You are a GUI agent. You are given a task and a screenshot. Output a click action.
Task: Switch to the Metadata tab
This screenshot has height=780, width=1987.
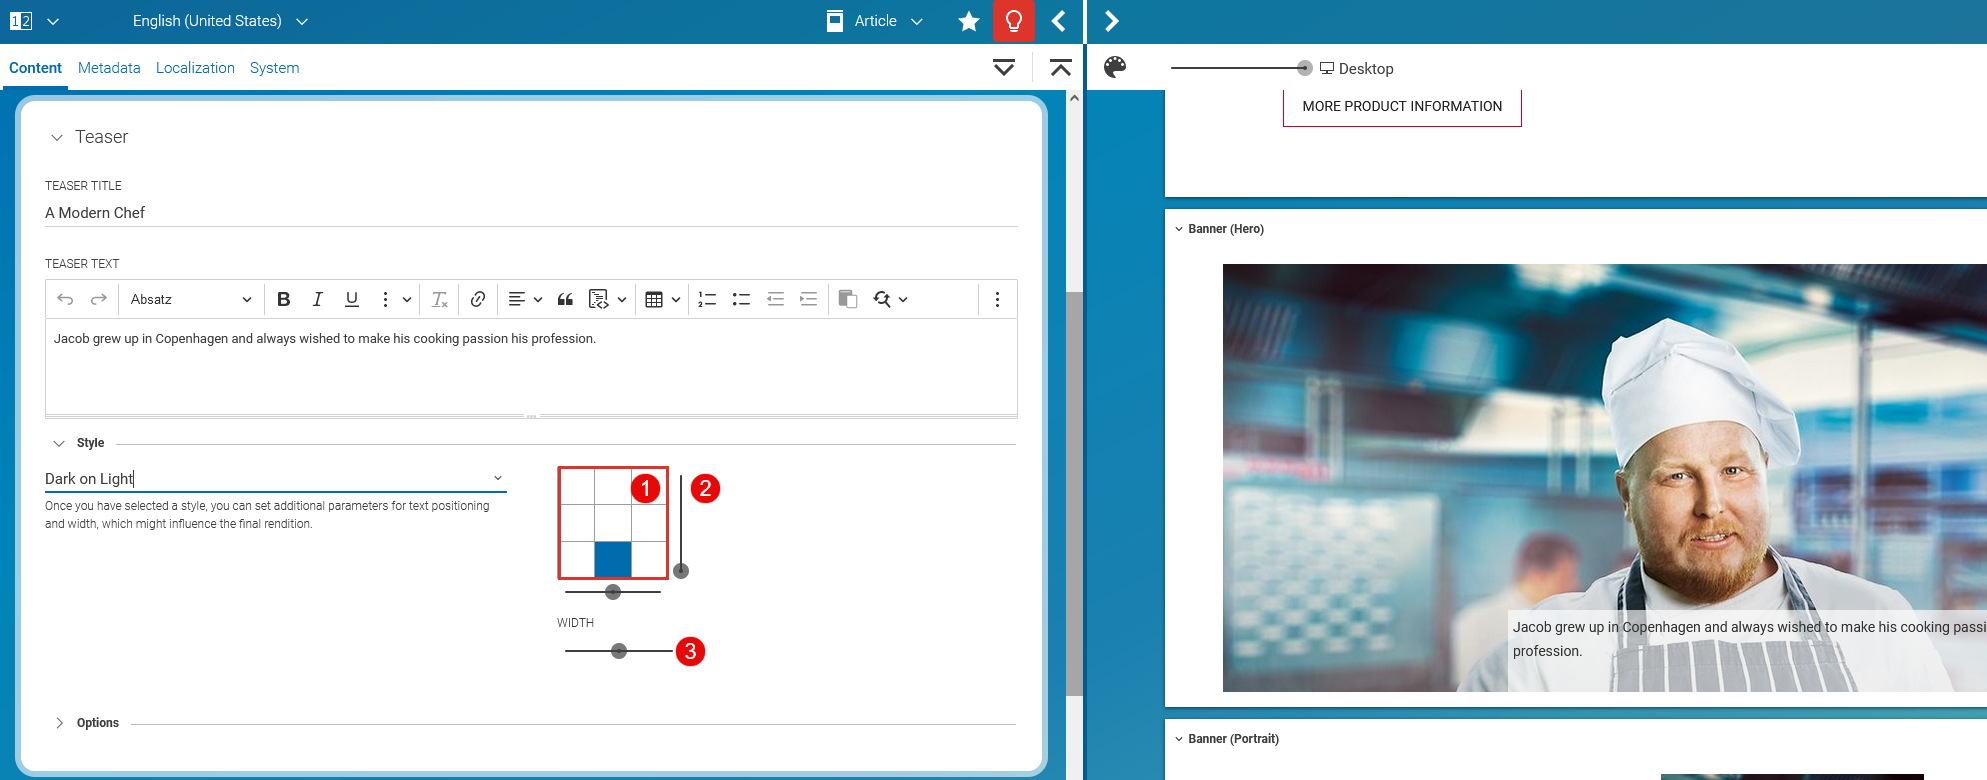[109, 68]
